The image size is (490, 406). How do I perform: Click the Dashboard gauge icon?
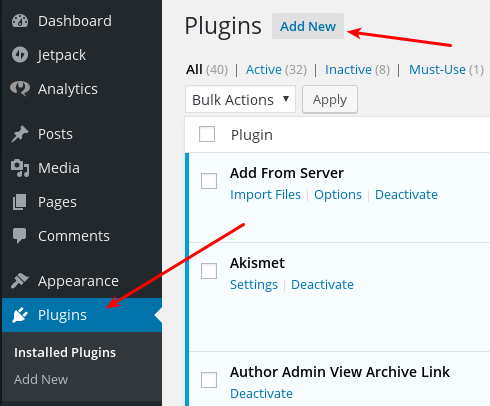click(x=20, y=21)
